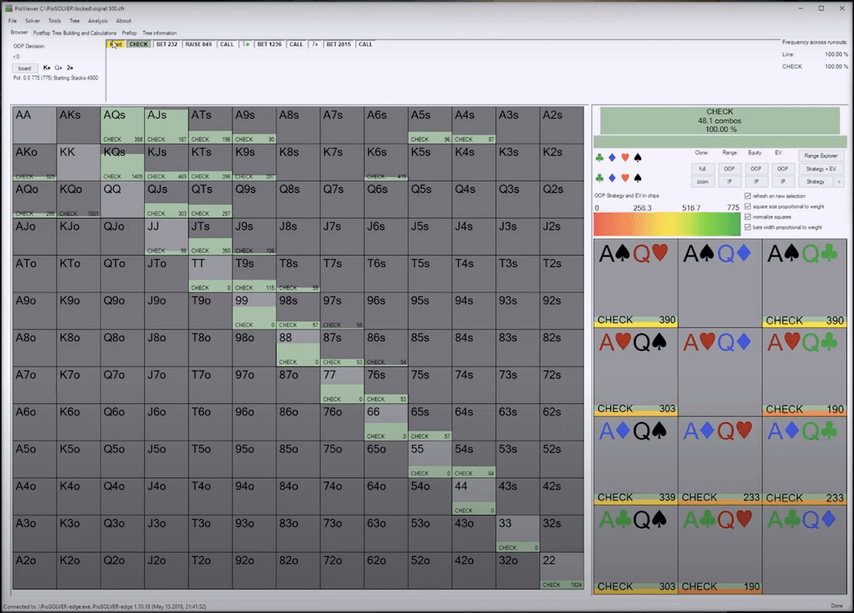Image resolution: width=854 pixels, height=613 pixels.
Task: Open the Range Explorer
Action: pyautogui.click(x=821, y=156)
